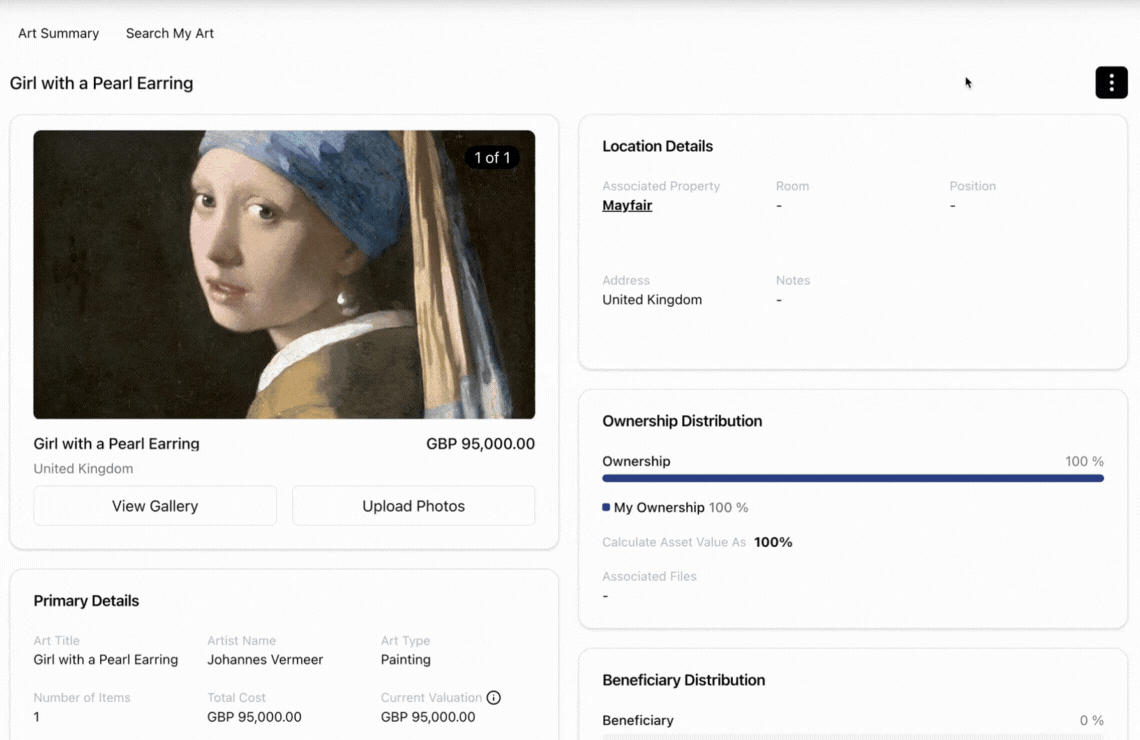1140x740 pixels.
Task: Click the Painting art type value
Action: (x=406, y=660)
